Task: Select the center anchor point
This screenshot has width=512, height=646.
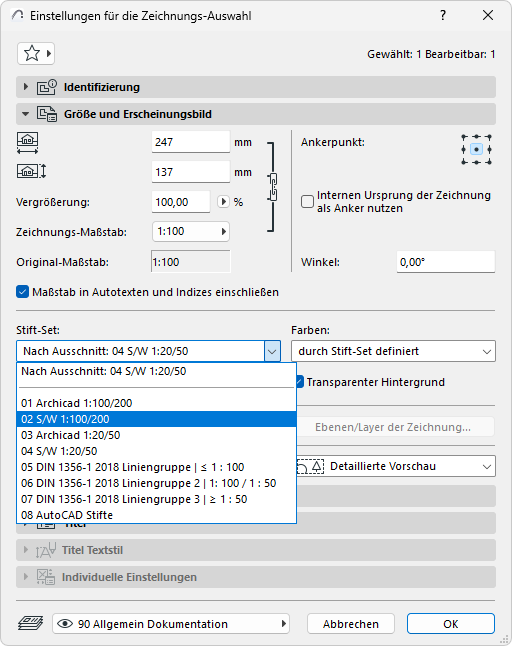Action: coord(477,149)
